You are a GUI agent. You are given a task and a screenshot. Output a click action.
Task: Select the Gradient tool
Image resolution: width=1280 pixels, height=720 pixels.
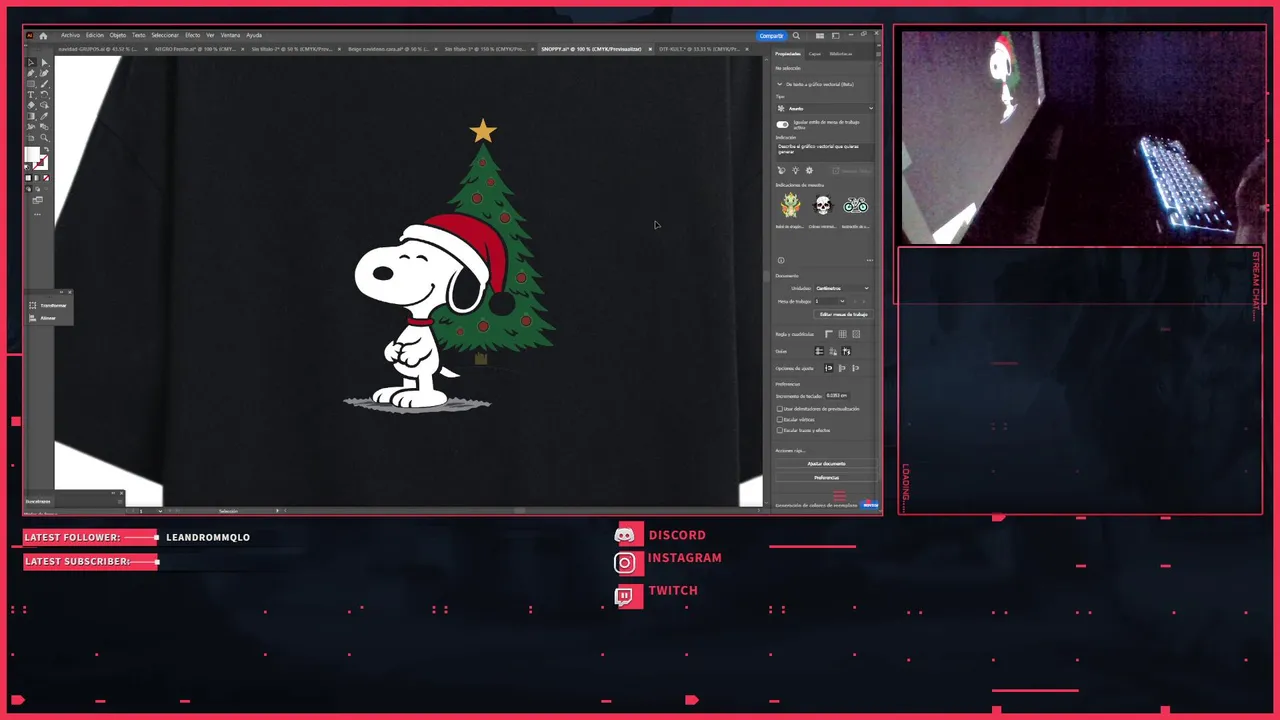(30, 116)
